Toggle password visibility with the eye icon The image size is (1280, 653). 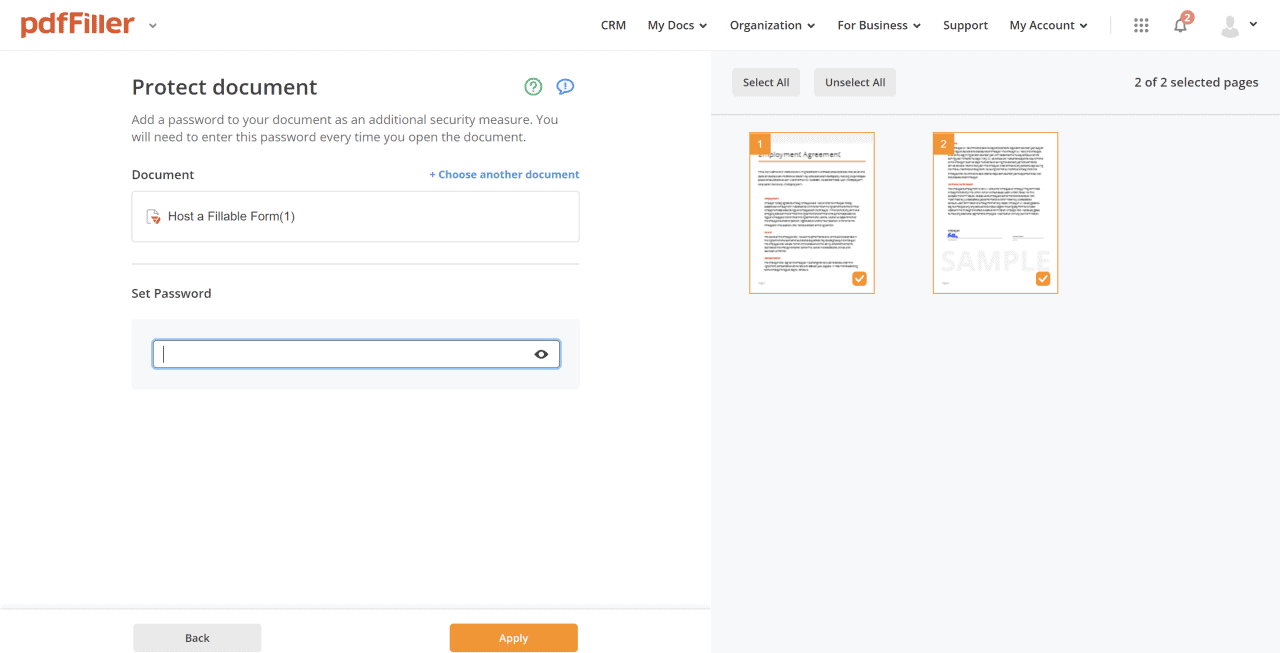click(x=541, y=353)
